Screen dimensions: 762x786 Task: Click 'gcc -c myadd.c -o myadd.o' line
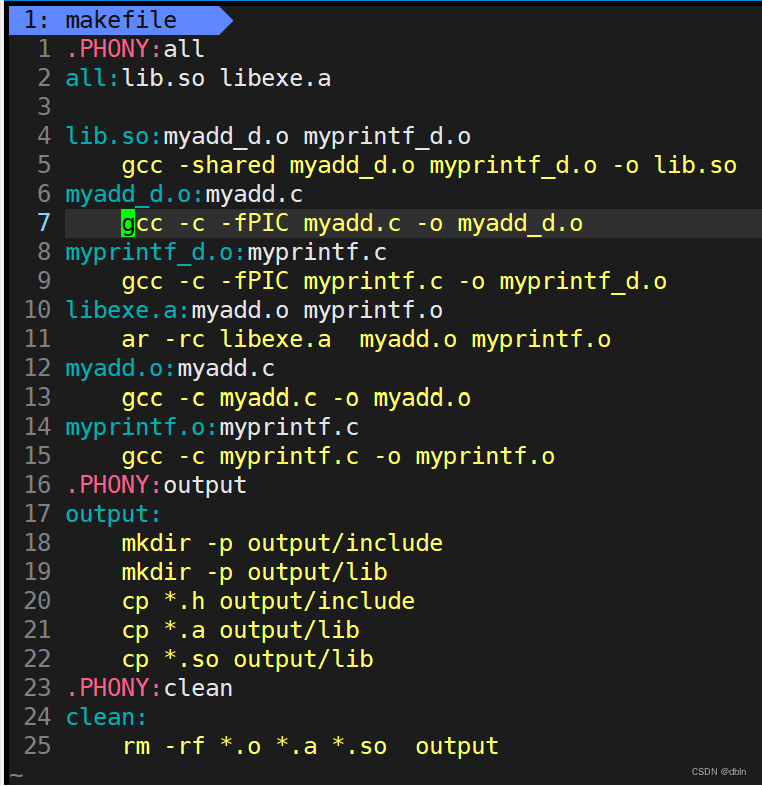[296, 398]
